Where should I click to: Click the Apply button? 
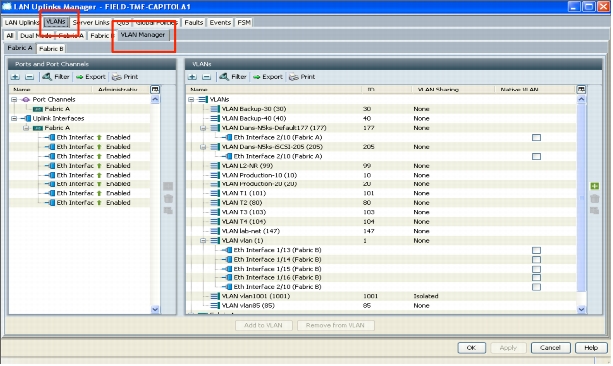click(x=508, y=348)
